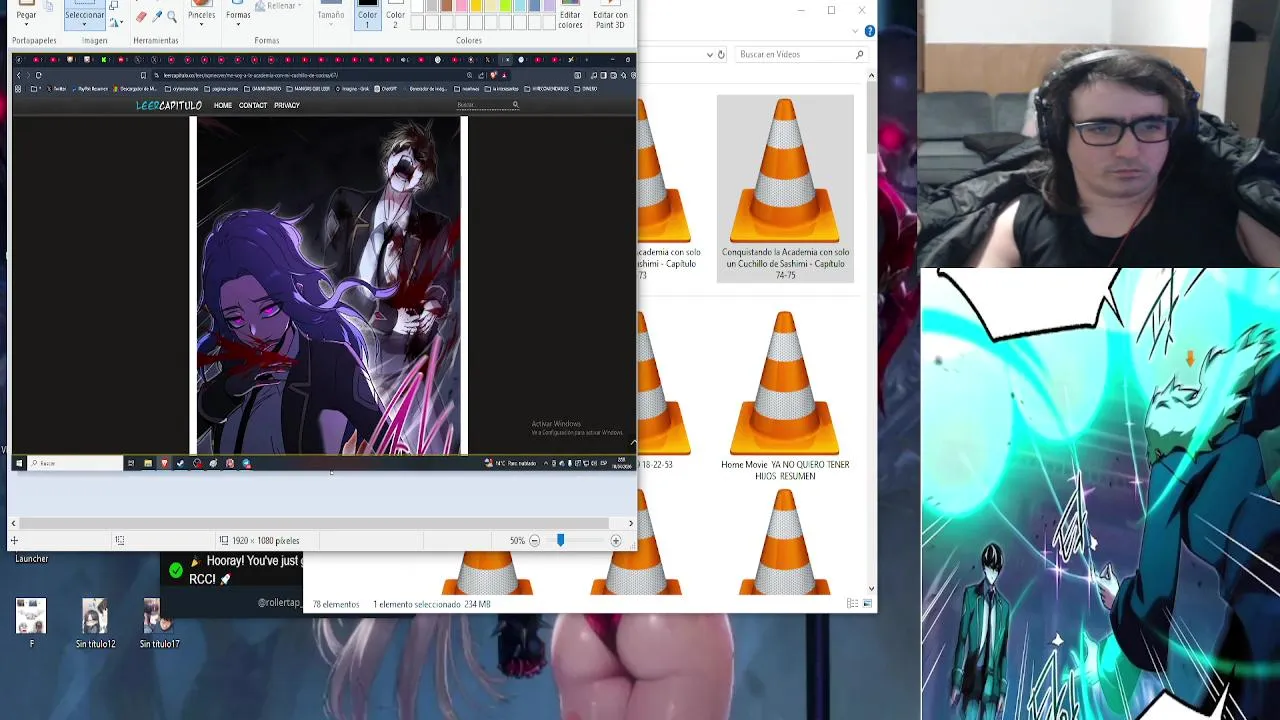Expand the Explorer ribbon chevron
Viewport: 1280px width, 720px height.
point(857,32)
